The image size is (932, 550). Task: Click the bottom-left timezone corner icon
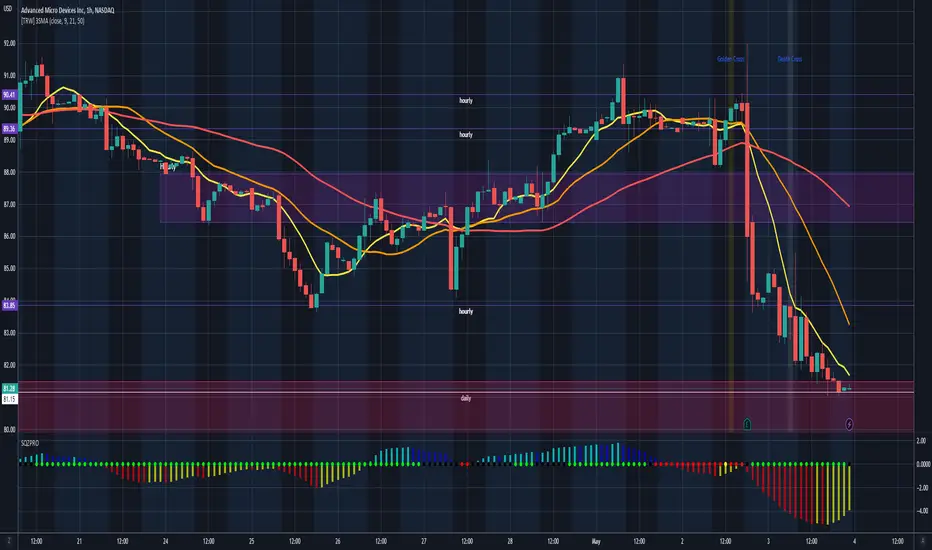[x=9, y=541]
